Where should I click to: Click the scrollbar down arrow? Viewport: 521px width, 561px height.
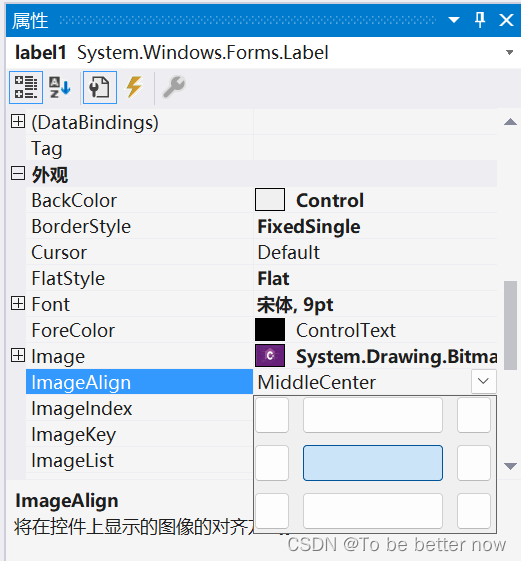tap(510, 466)
